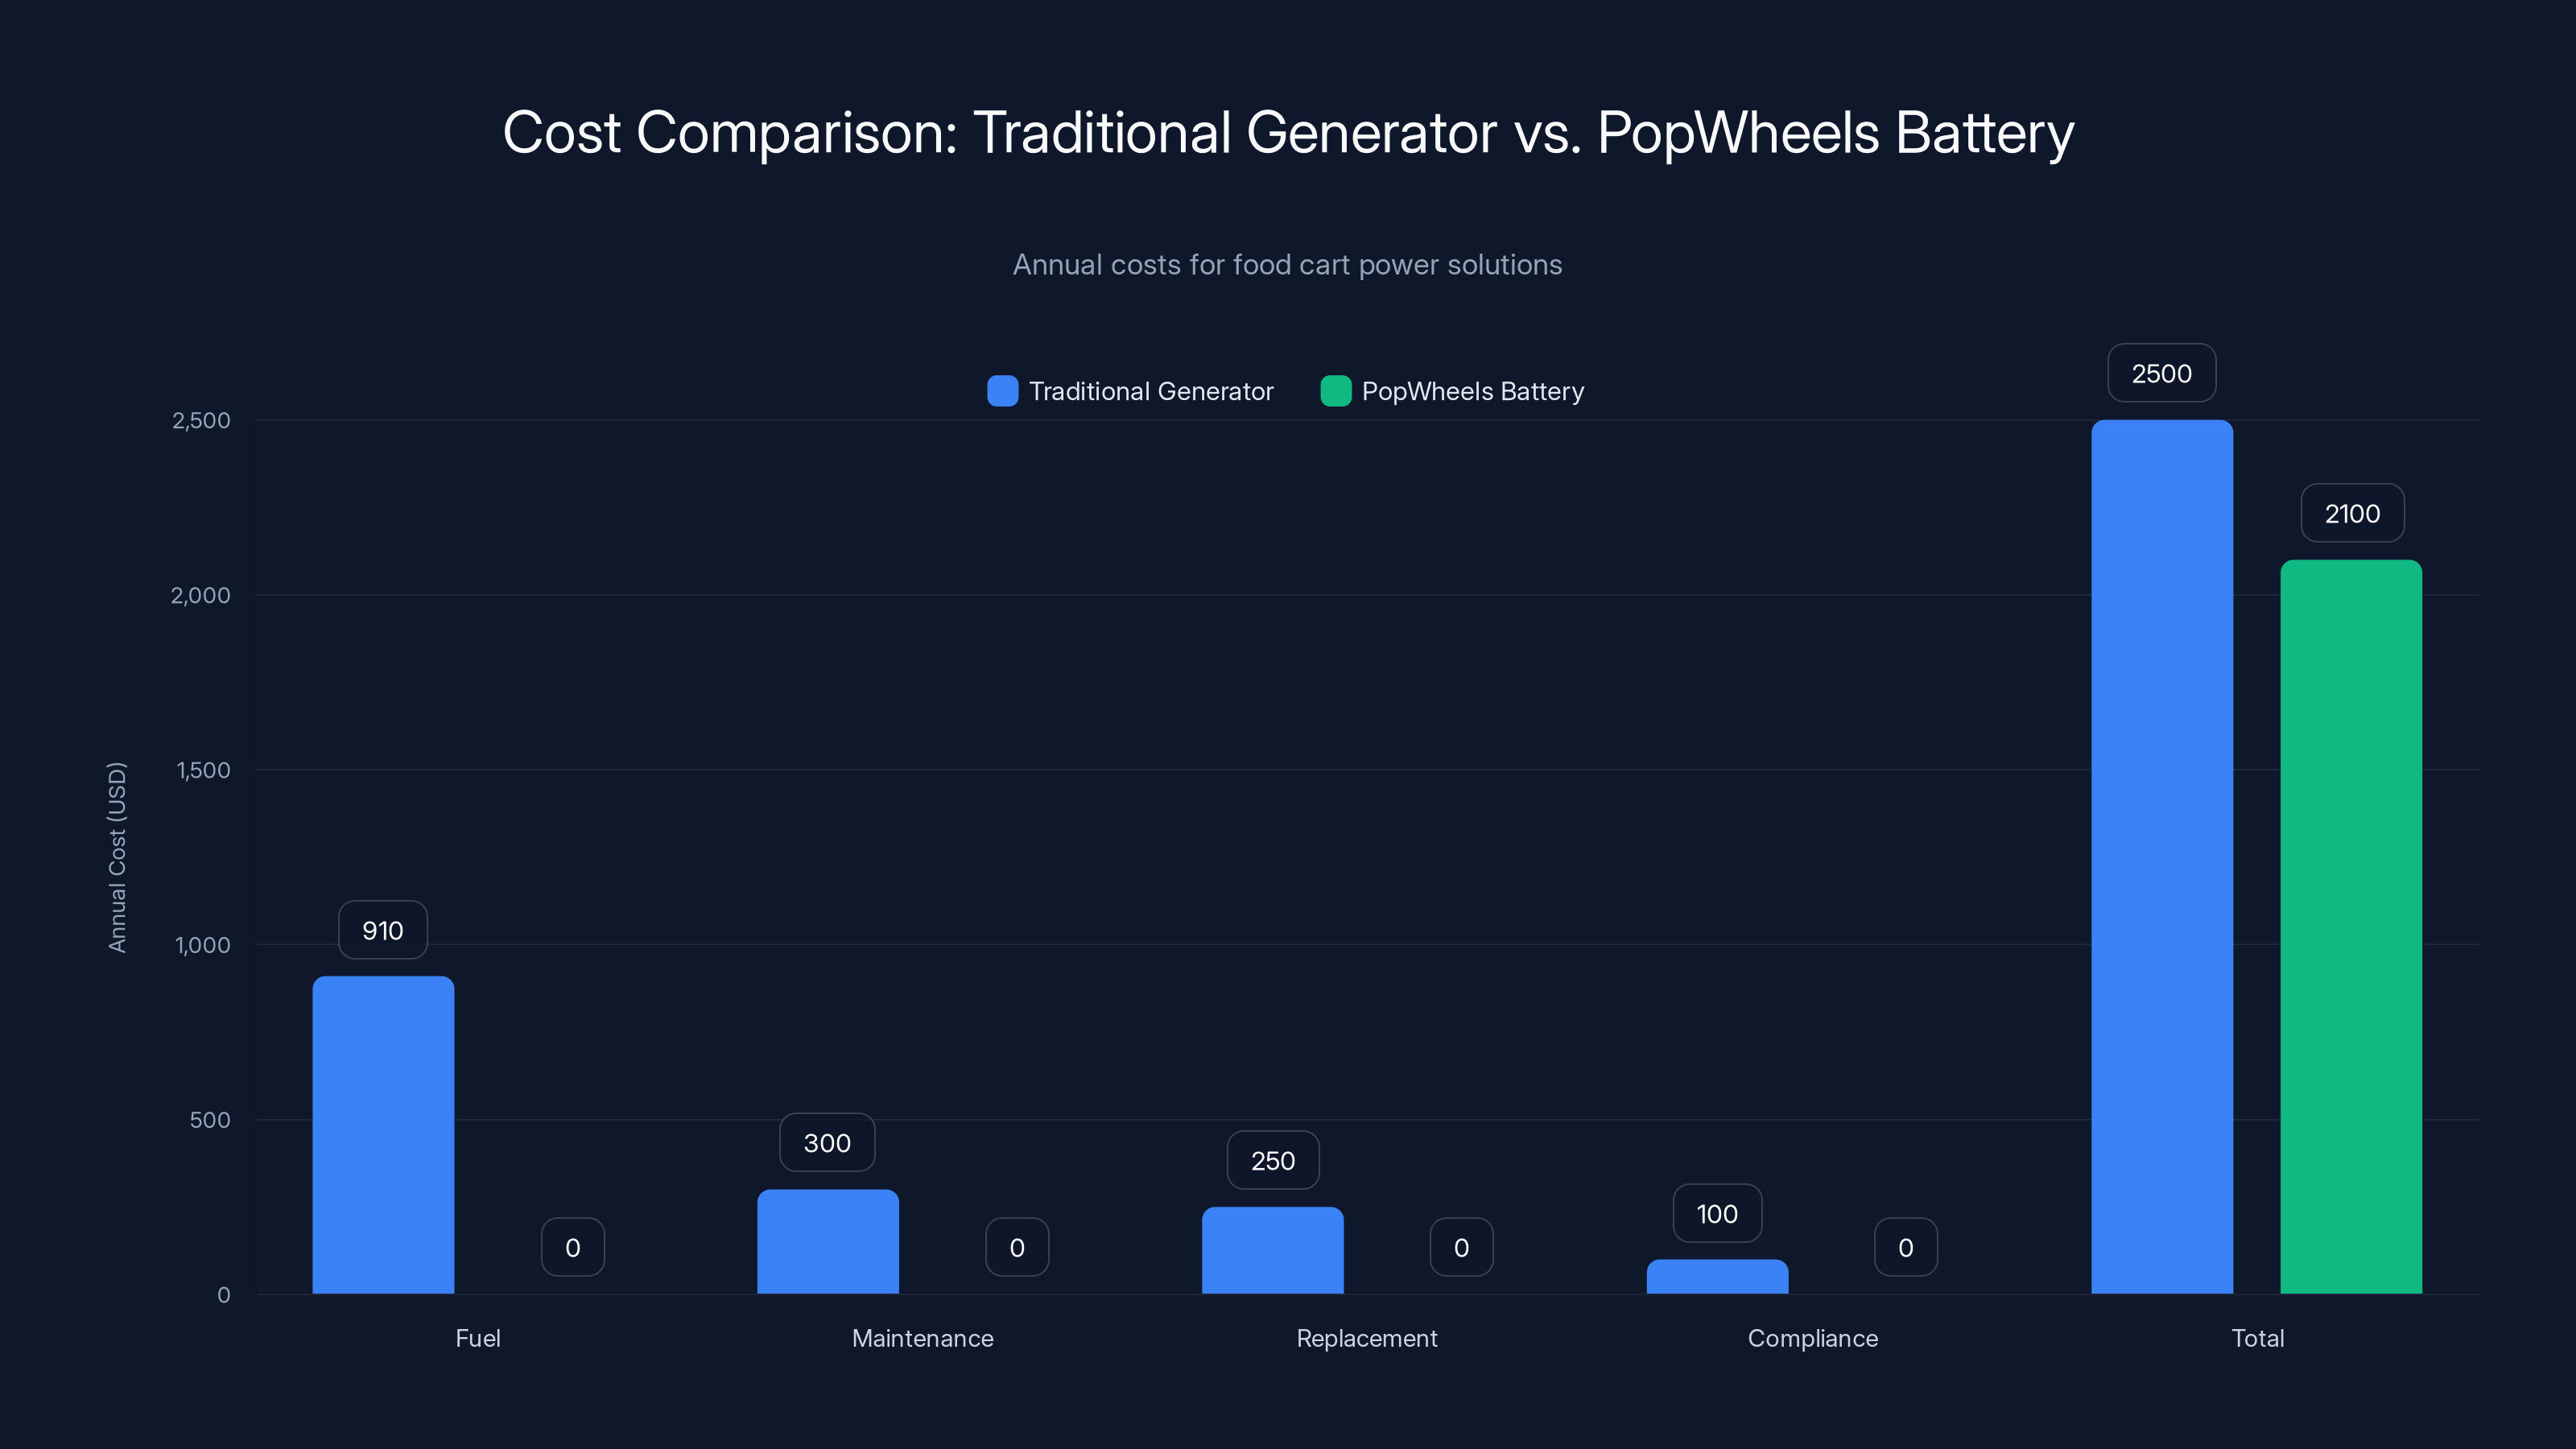Viewport: 2576px width, 1449px height.
Task: Select the Total category axis label
Action: click(2258, 1338)
